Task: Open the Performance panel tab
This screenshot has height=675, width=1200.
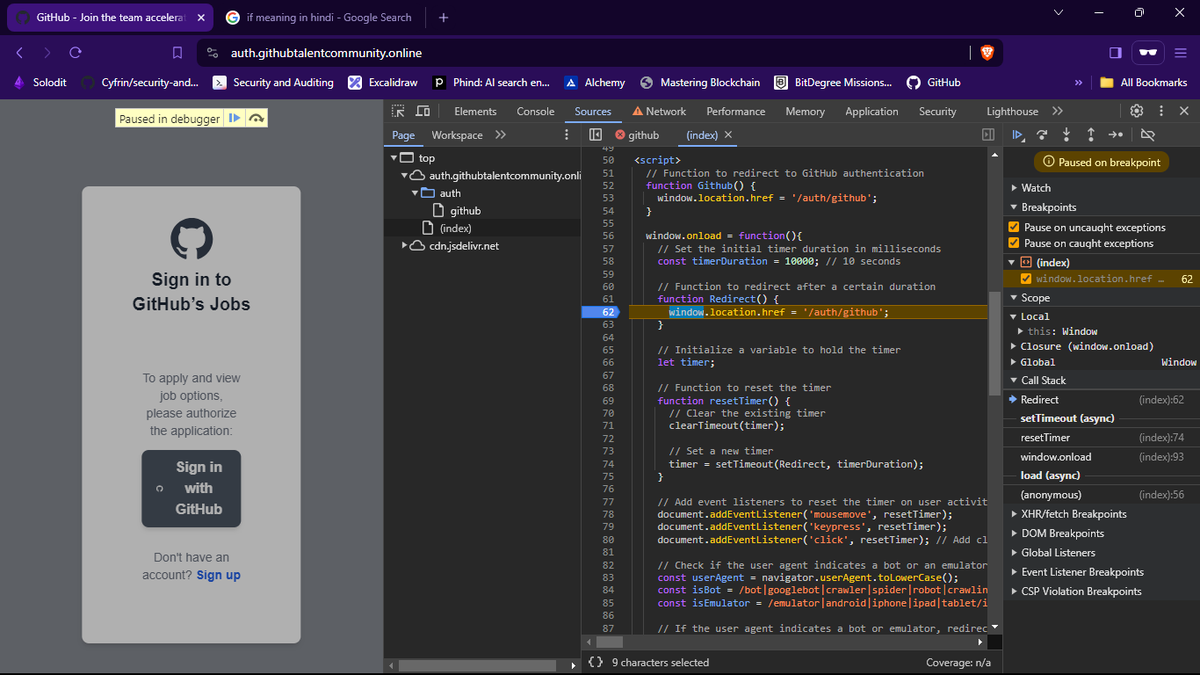Action: tap(735, 111)
